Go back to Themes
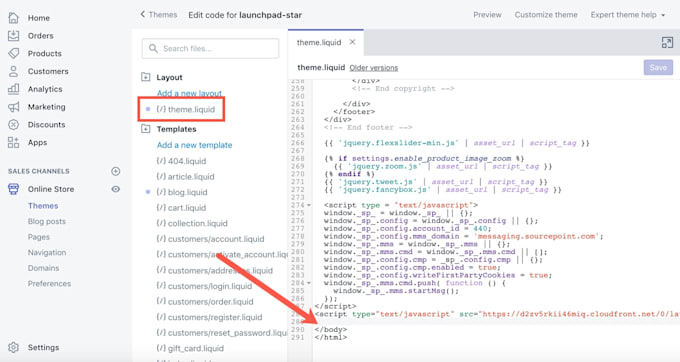This screenshot has height=362, width=680. (x=159, y=15)
